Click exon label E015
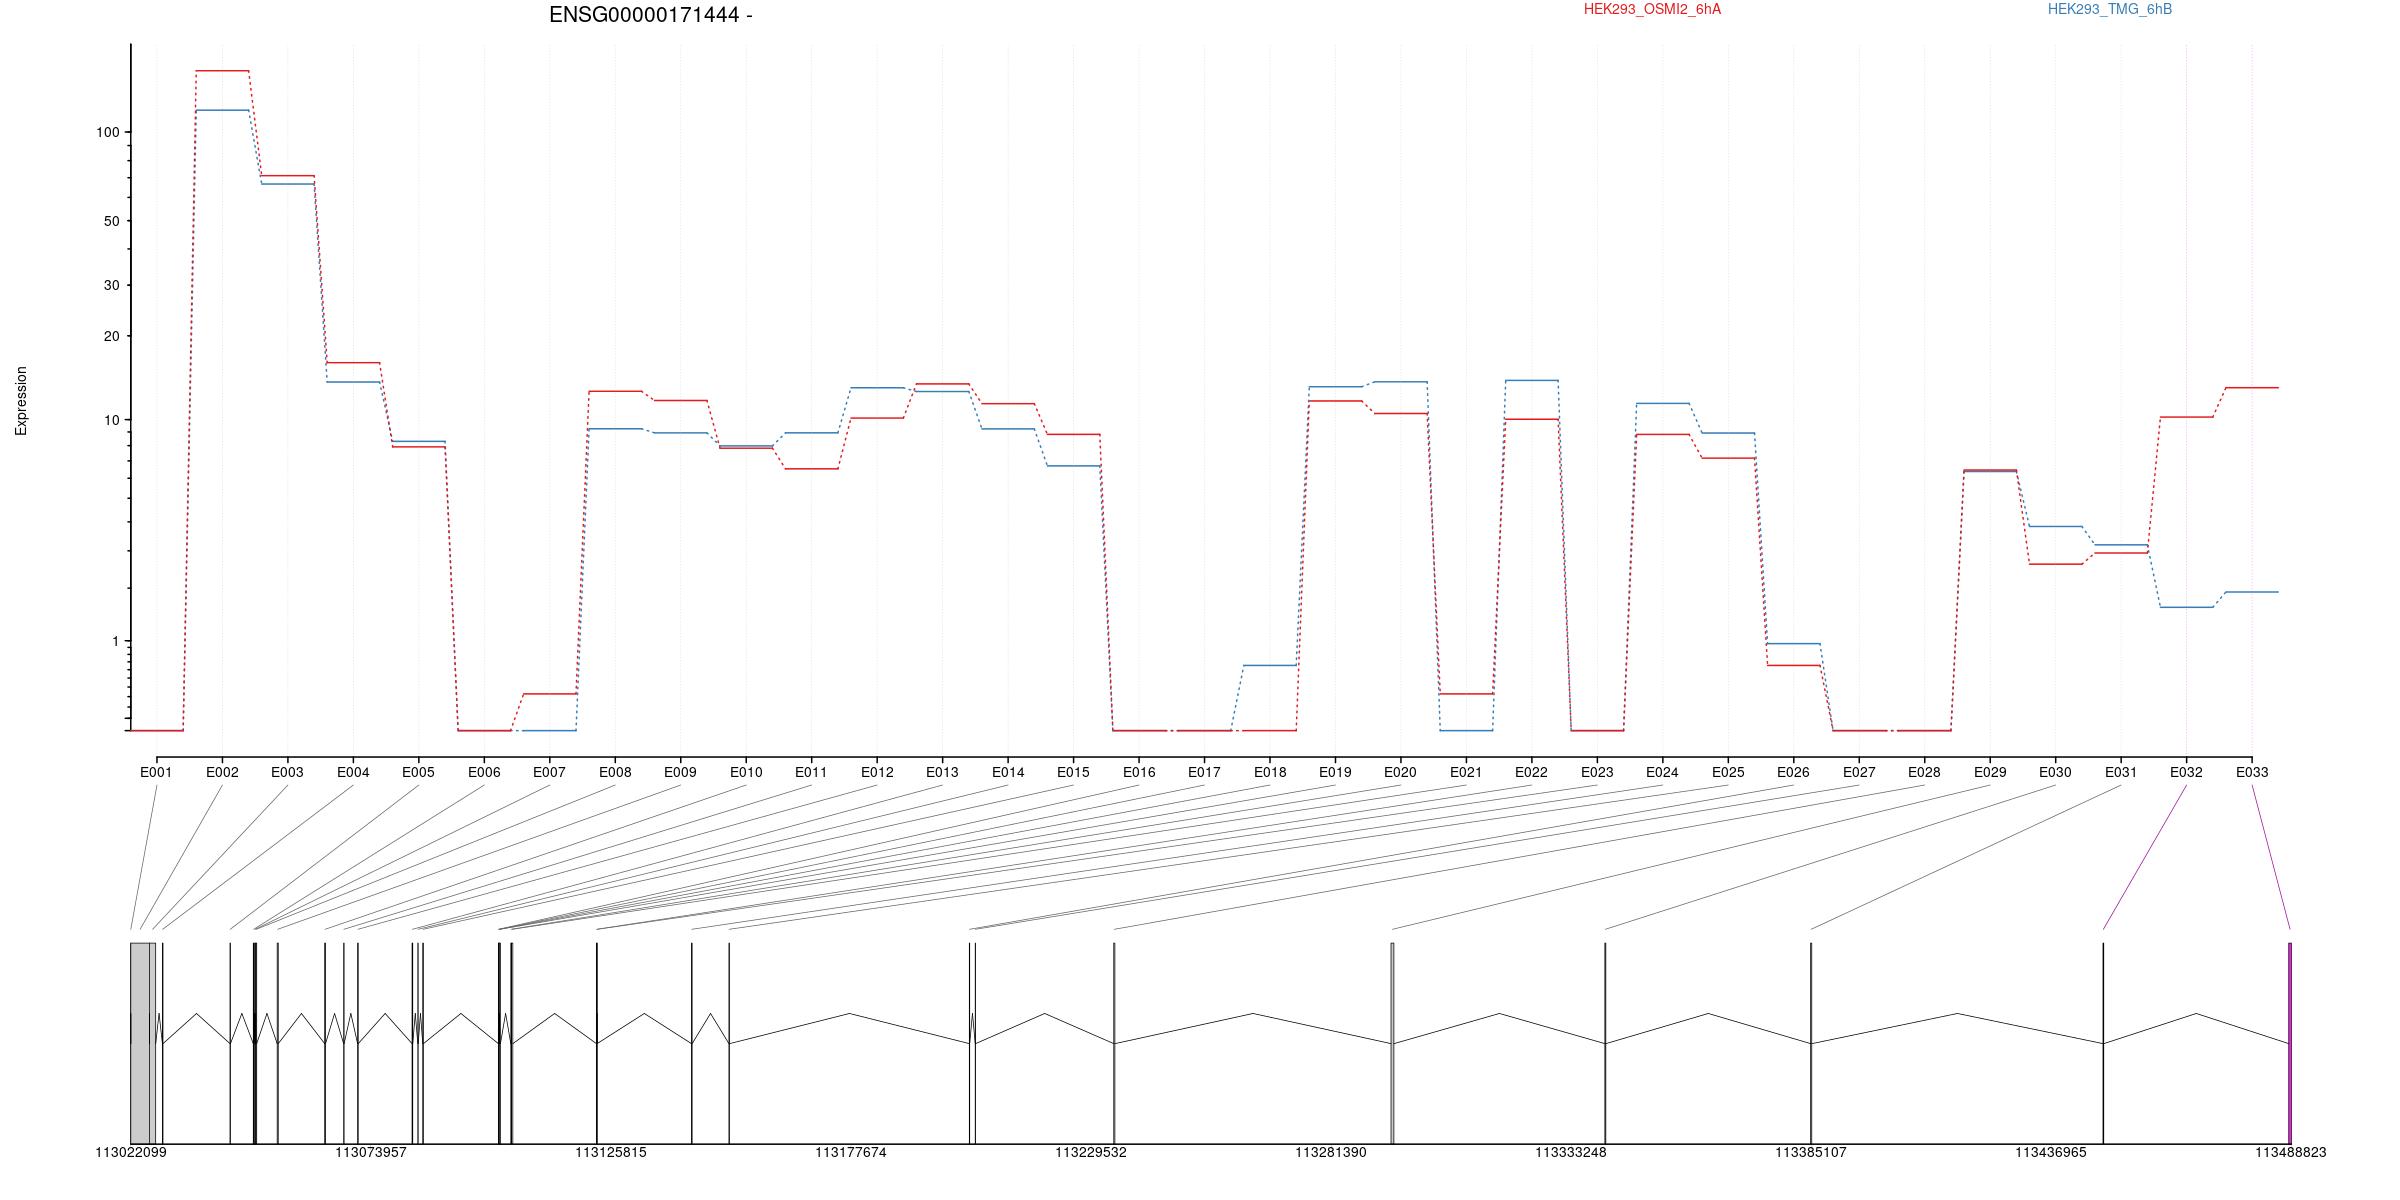 (x=1073, y=772)
